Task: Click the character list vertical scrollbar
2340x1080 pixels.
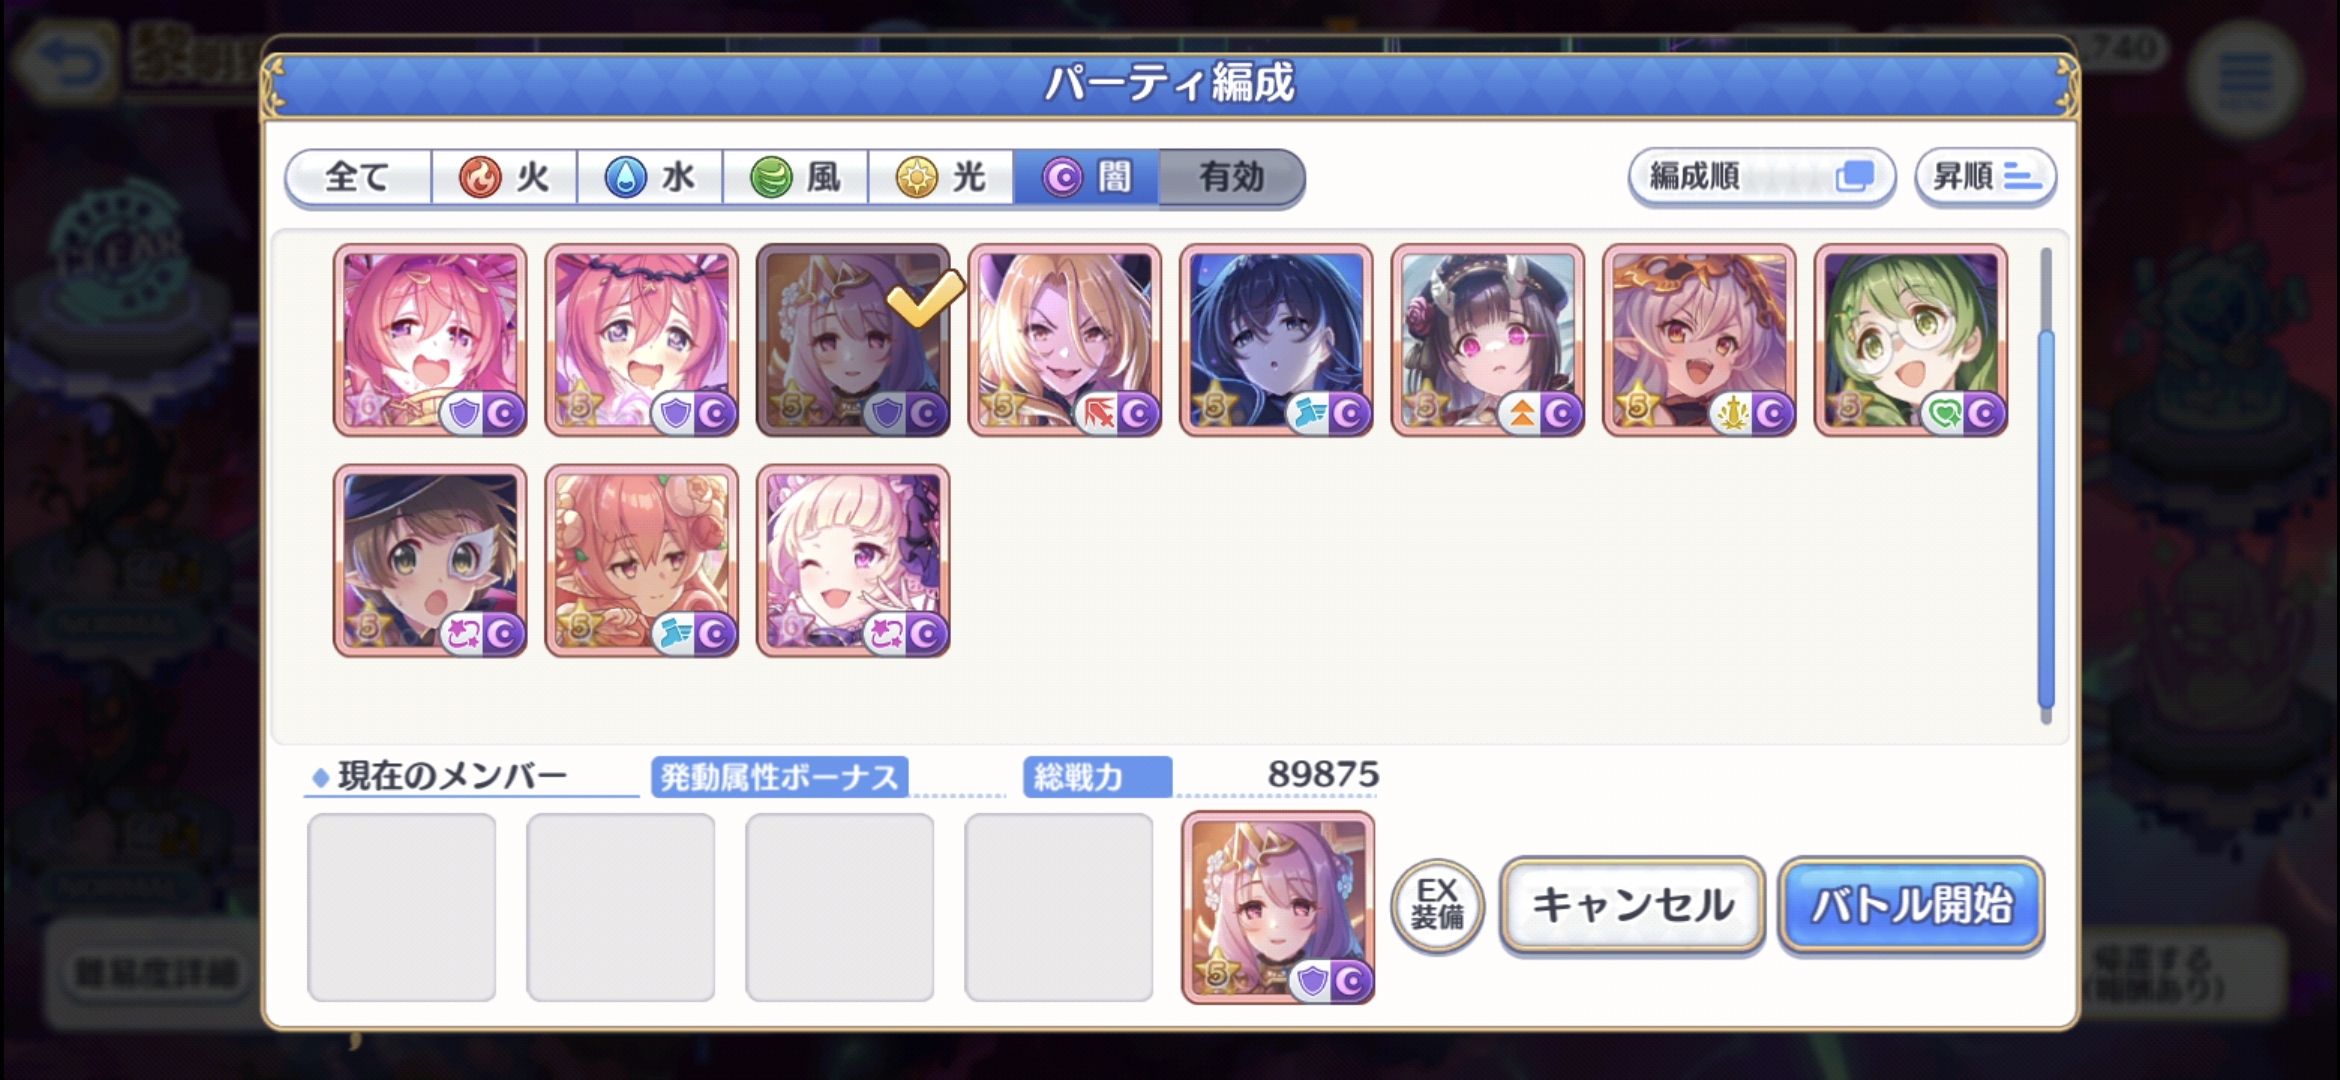Action: pyautogui.click(x=2046, y=485)
